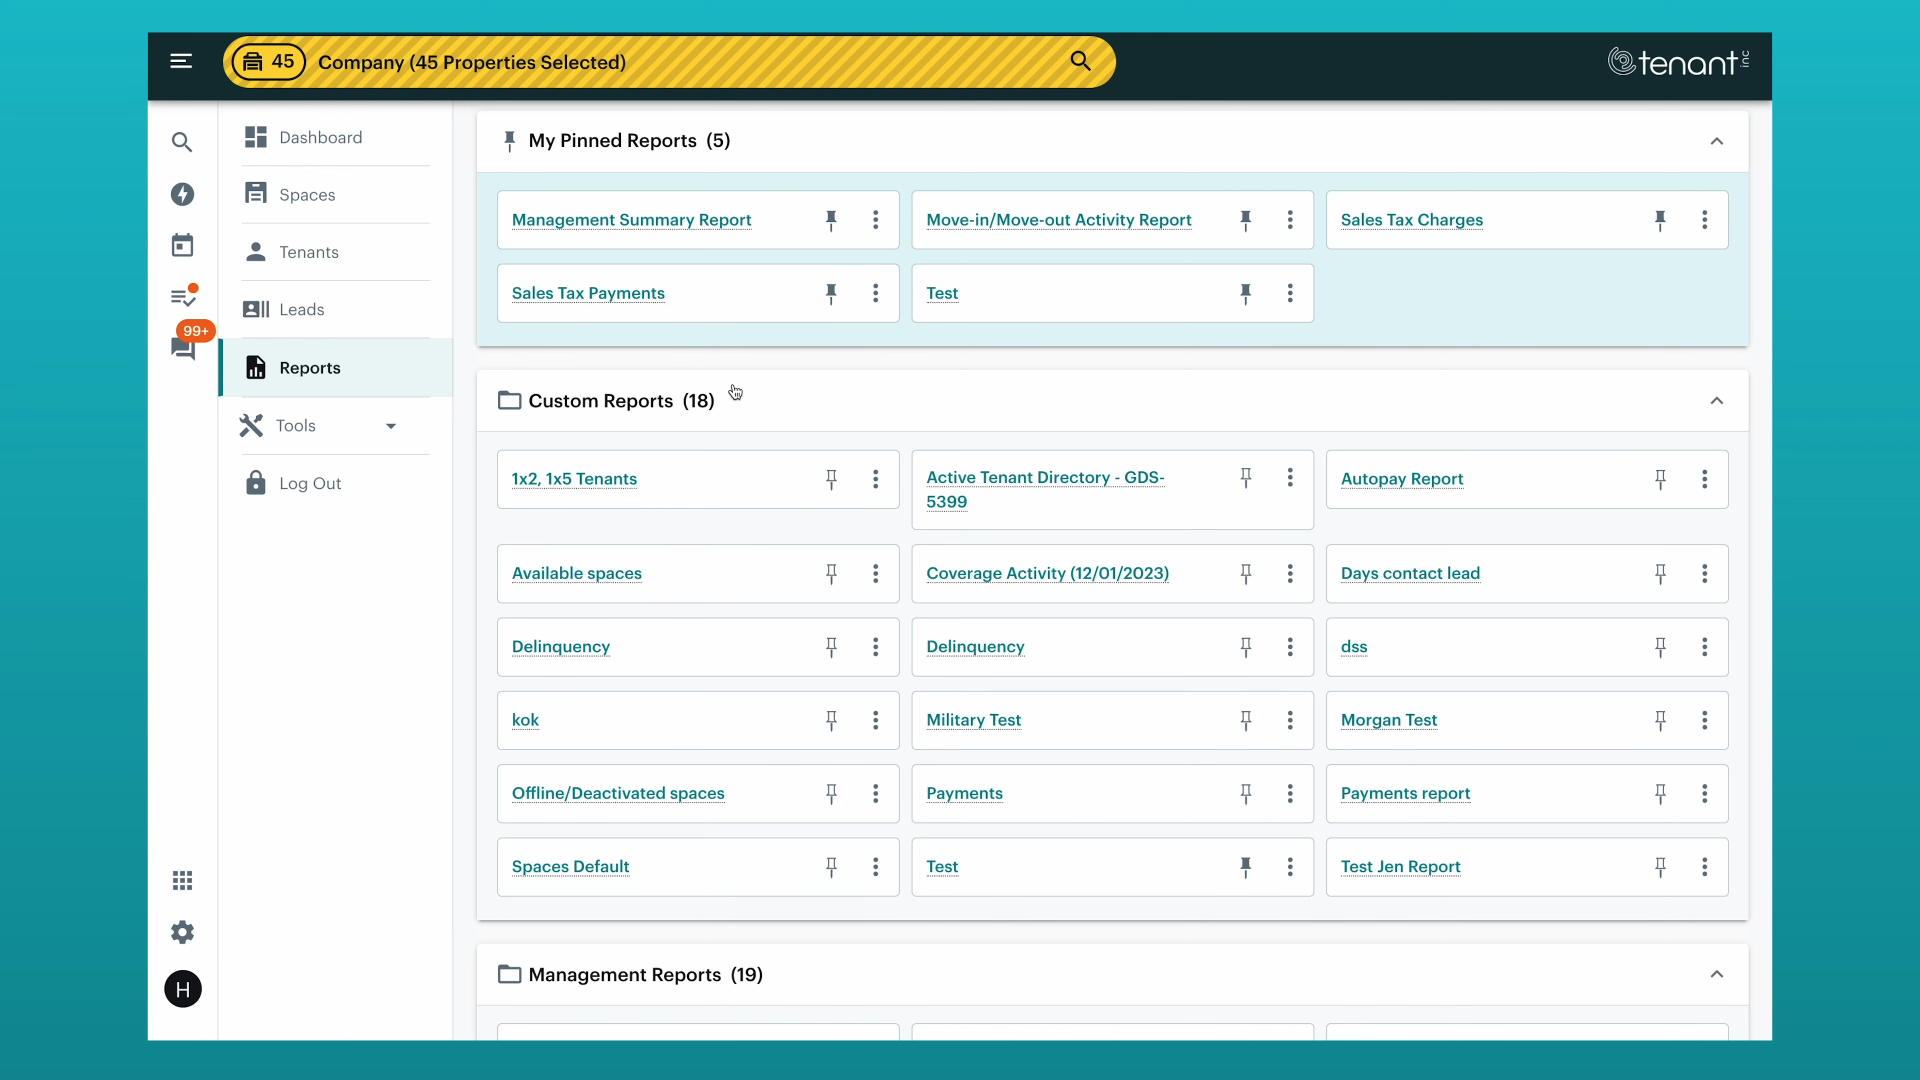The height and width of the screenshot is (1080, 1920).
Task: Open the Offline/Deactivated spaces report link
Action: point(618,793)
